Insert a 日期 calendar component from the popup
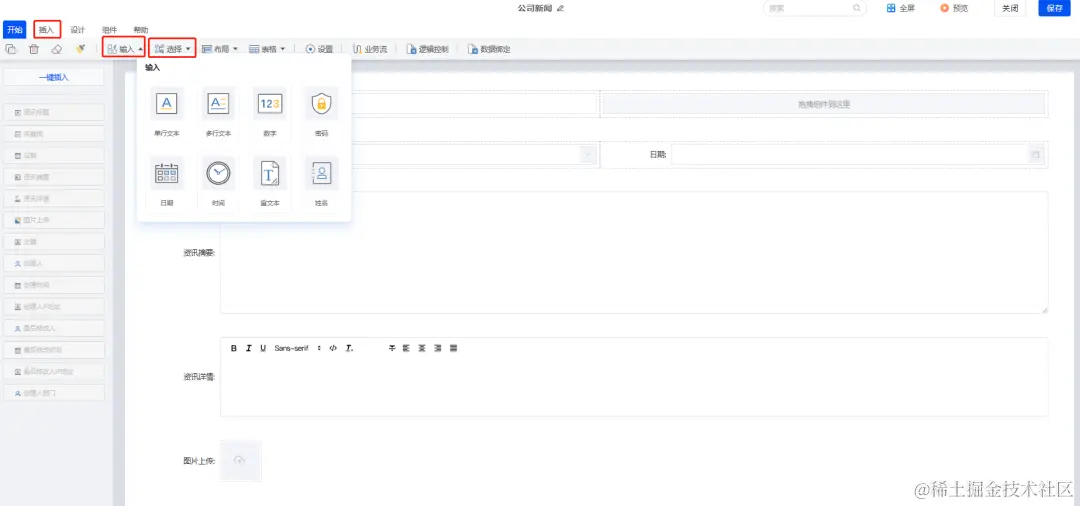 [167, 182]
